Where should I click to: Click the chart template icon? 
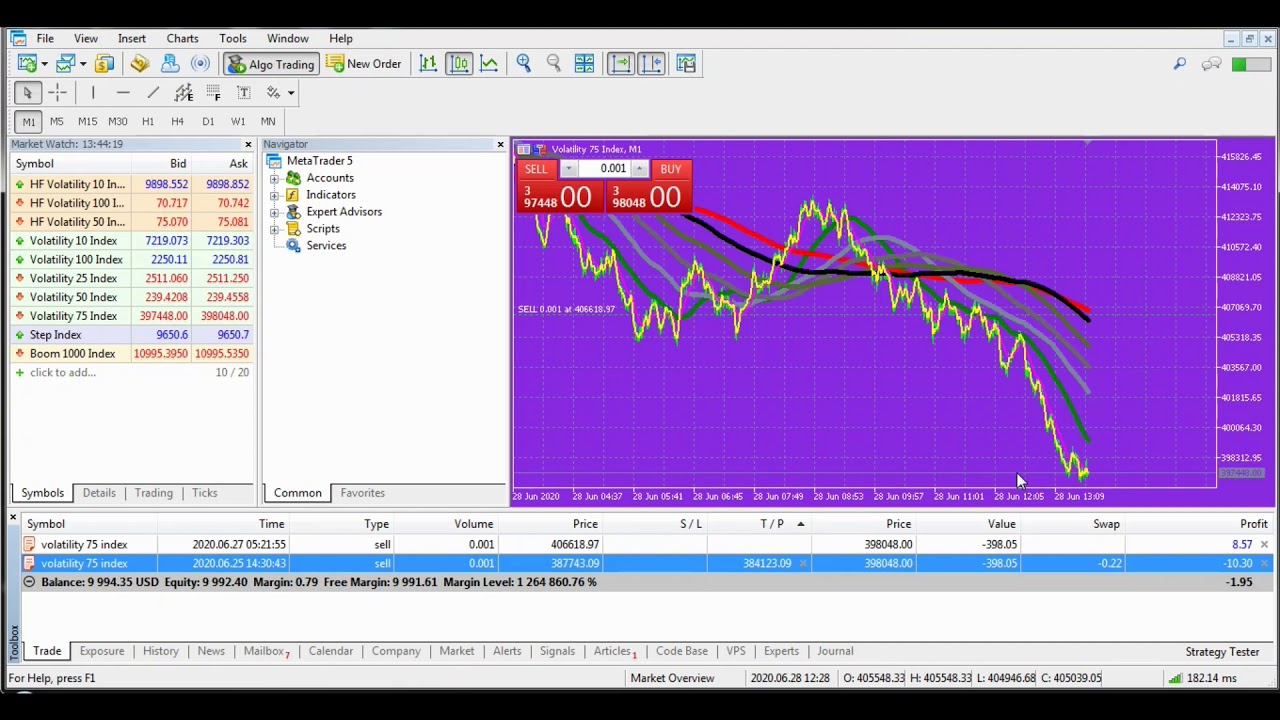686,64
